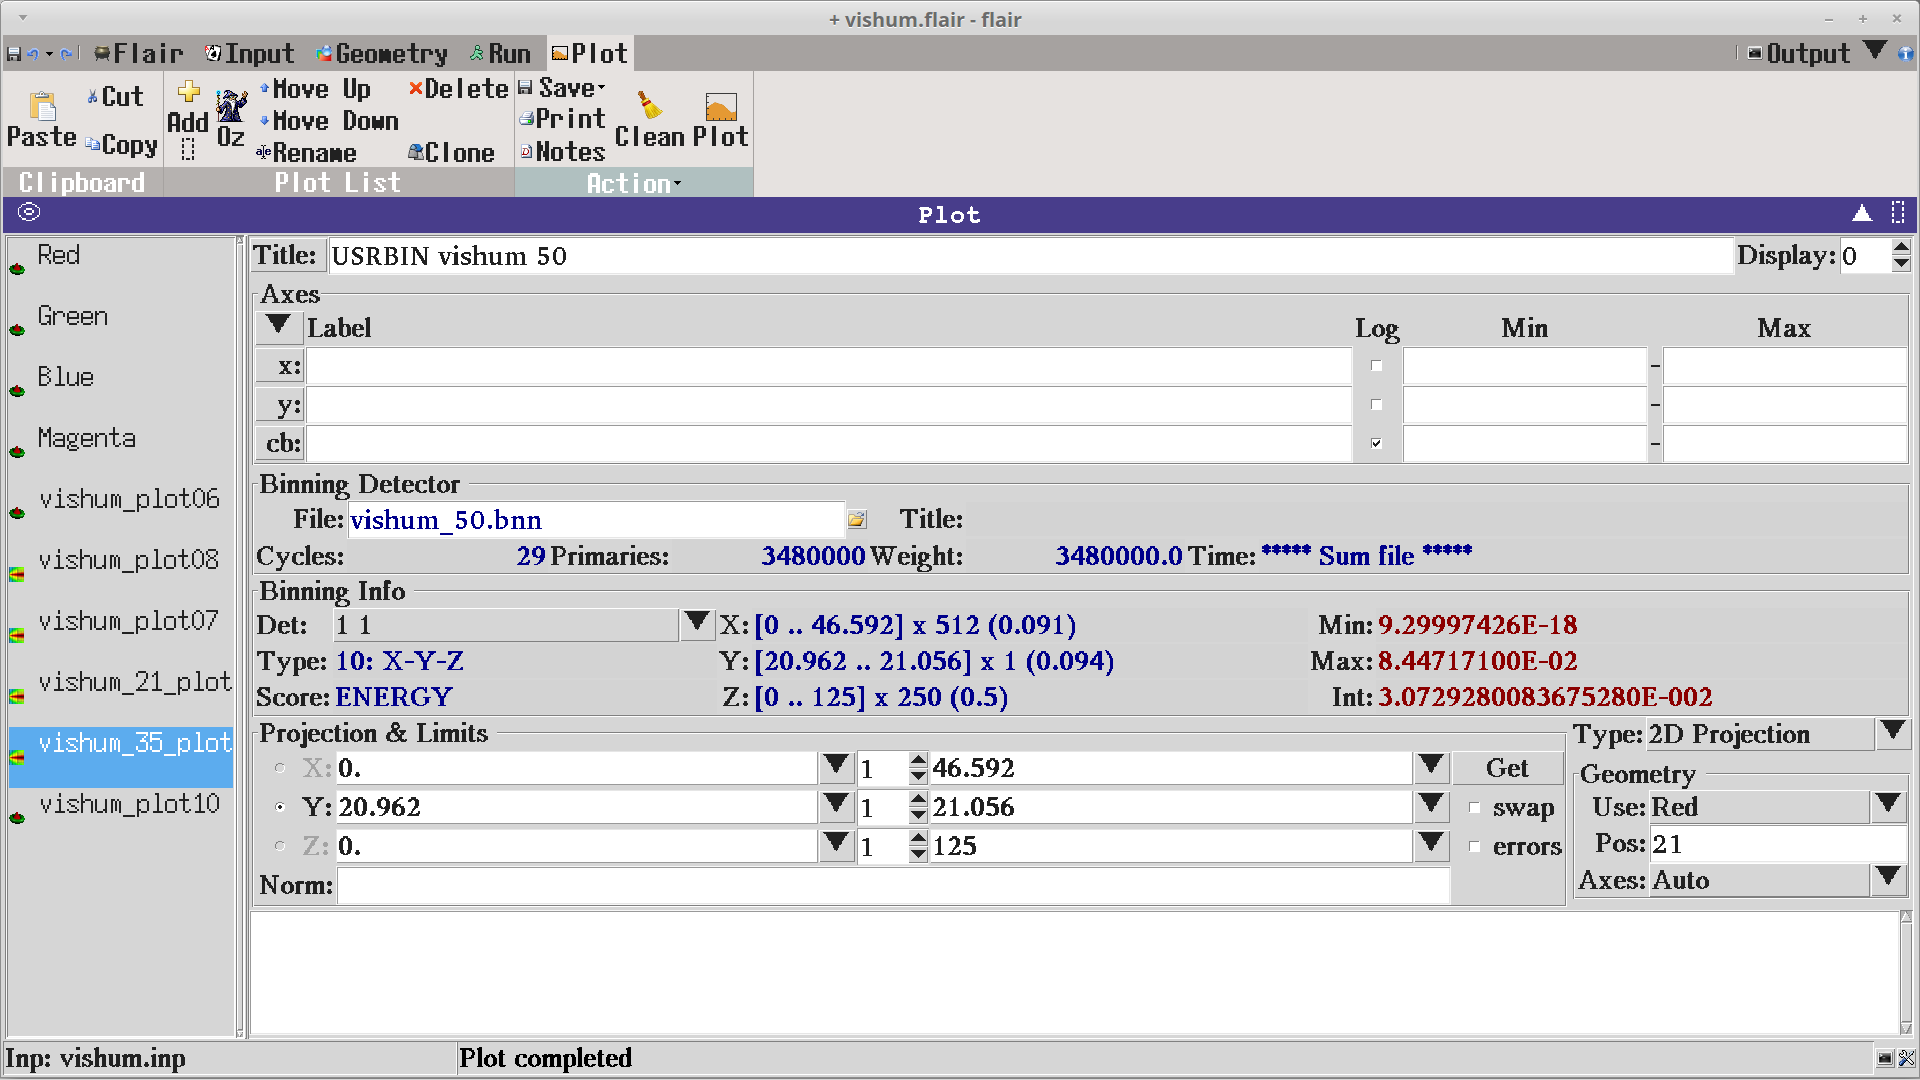
Task: Click the Norm input field
Action: 893,885
